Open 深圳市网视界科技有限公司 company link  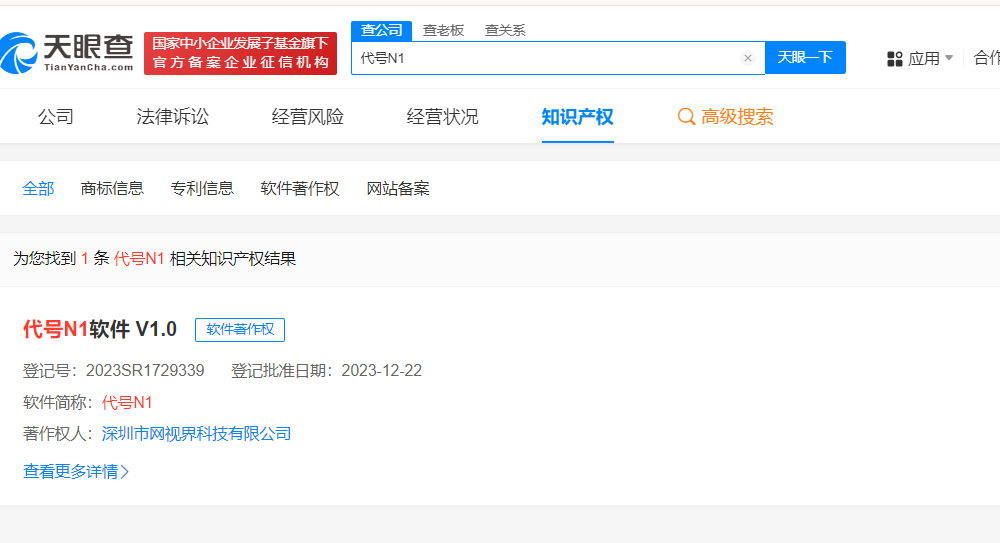click(x=196, y=434)
